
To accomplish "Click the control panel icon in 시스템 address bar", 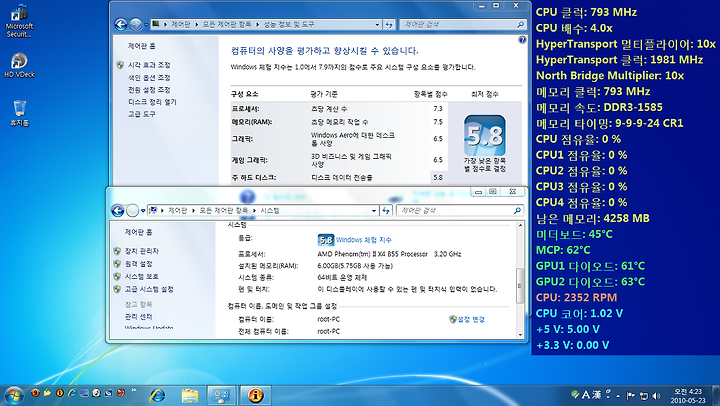I will [153, 210].
